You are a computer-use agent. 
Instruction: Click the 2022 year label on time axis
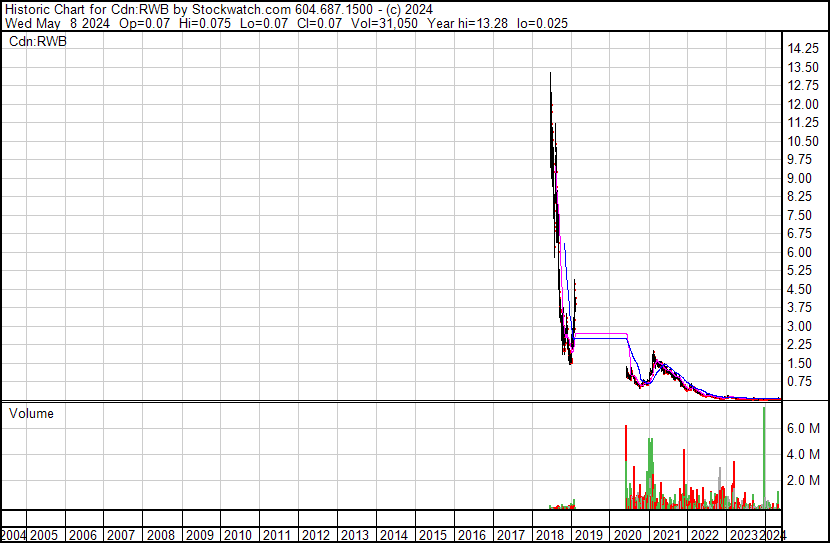tap(706, 535)
